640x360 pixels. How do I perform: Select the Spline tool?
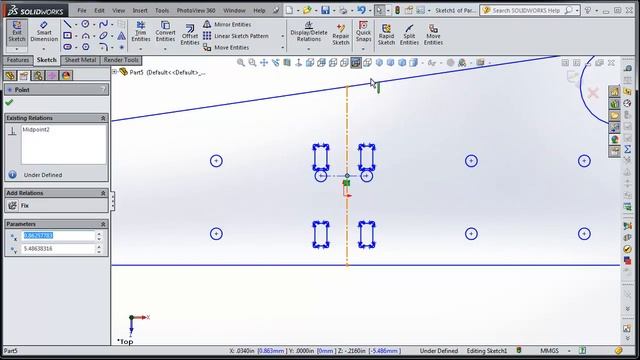click(103, 24)
